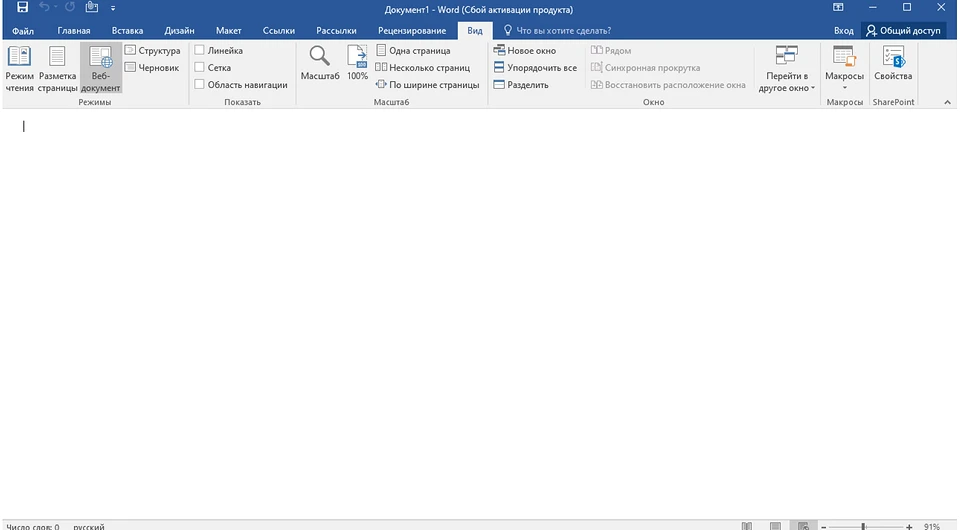Switch to the Рецензирование tab

tap(411, 31)
